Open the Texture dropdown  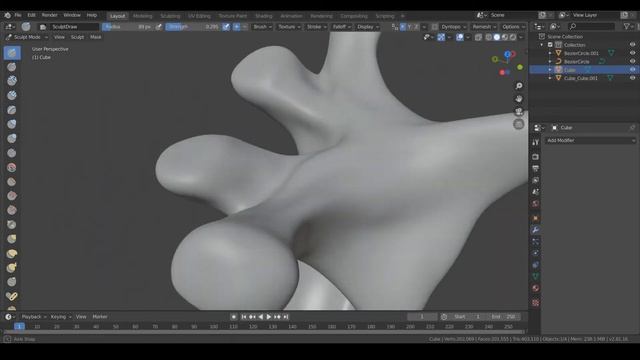289,27
